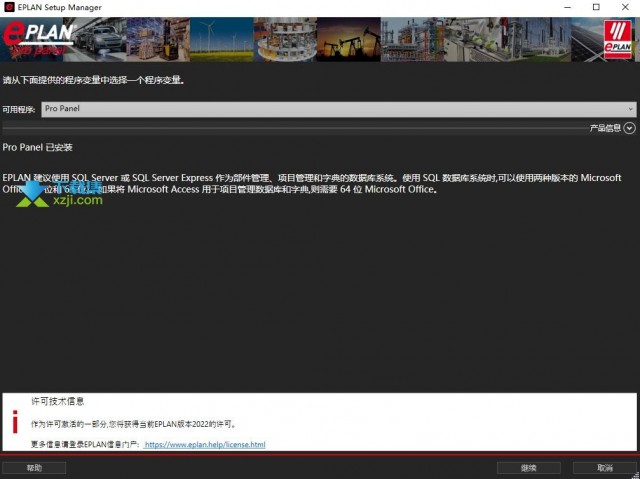Screen dimensions: 640x479
Task: Click the red EPLAN logo at banner right
Action: point(618,40)
